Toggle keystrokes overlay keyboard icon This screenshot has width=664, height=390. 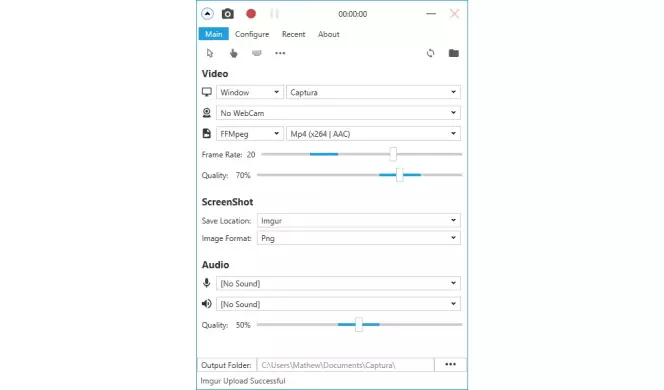click(257, 53)
